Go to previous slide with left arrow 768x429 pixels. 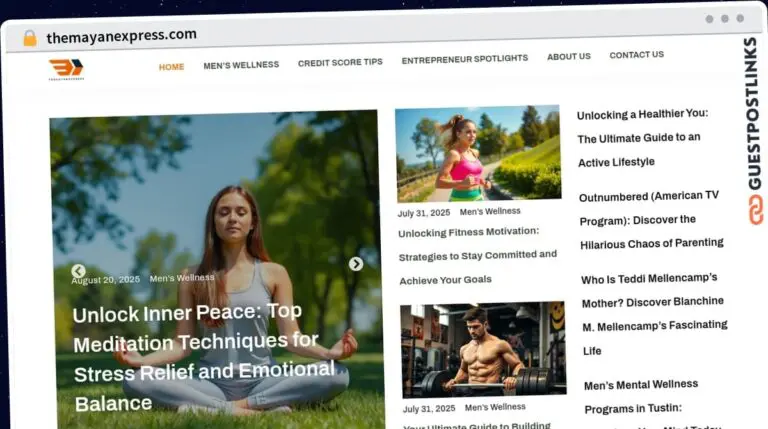click(x=78, y=271)
